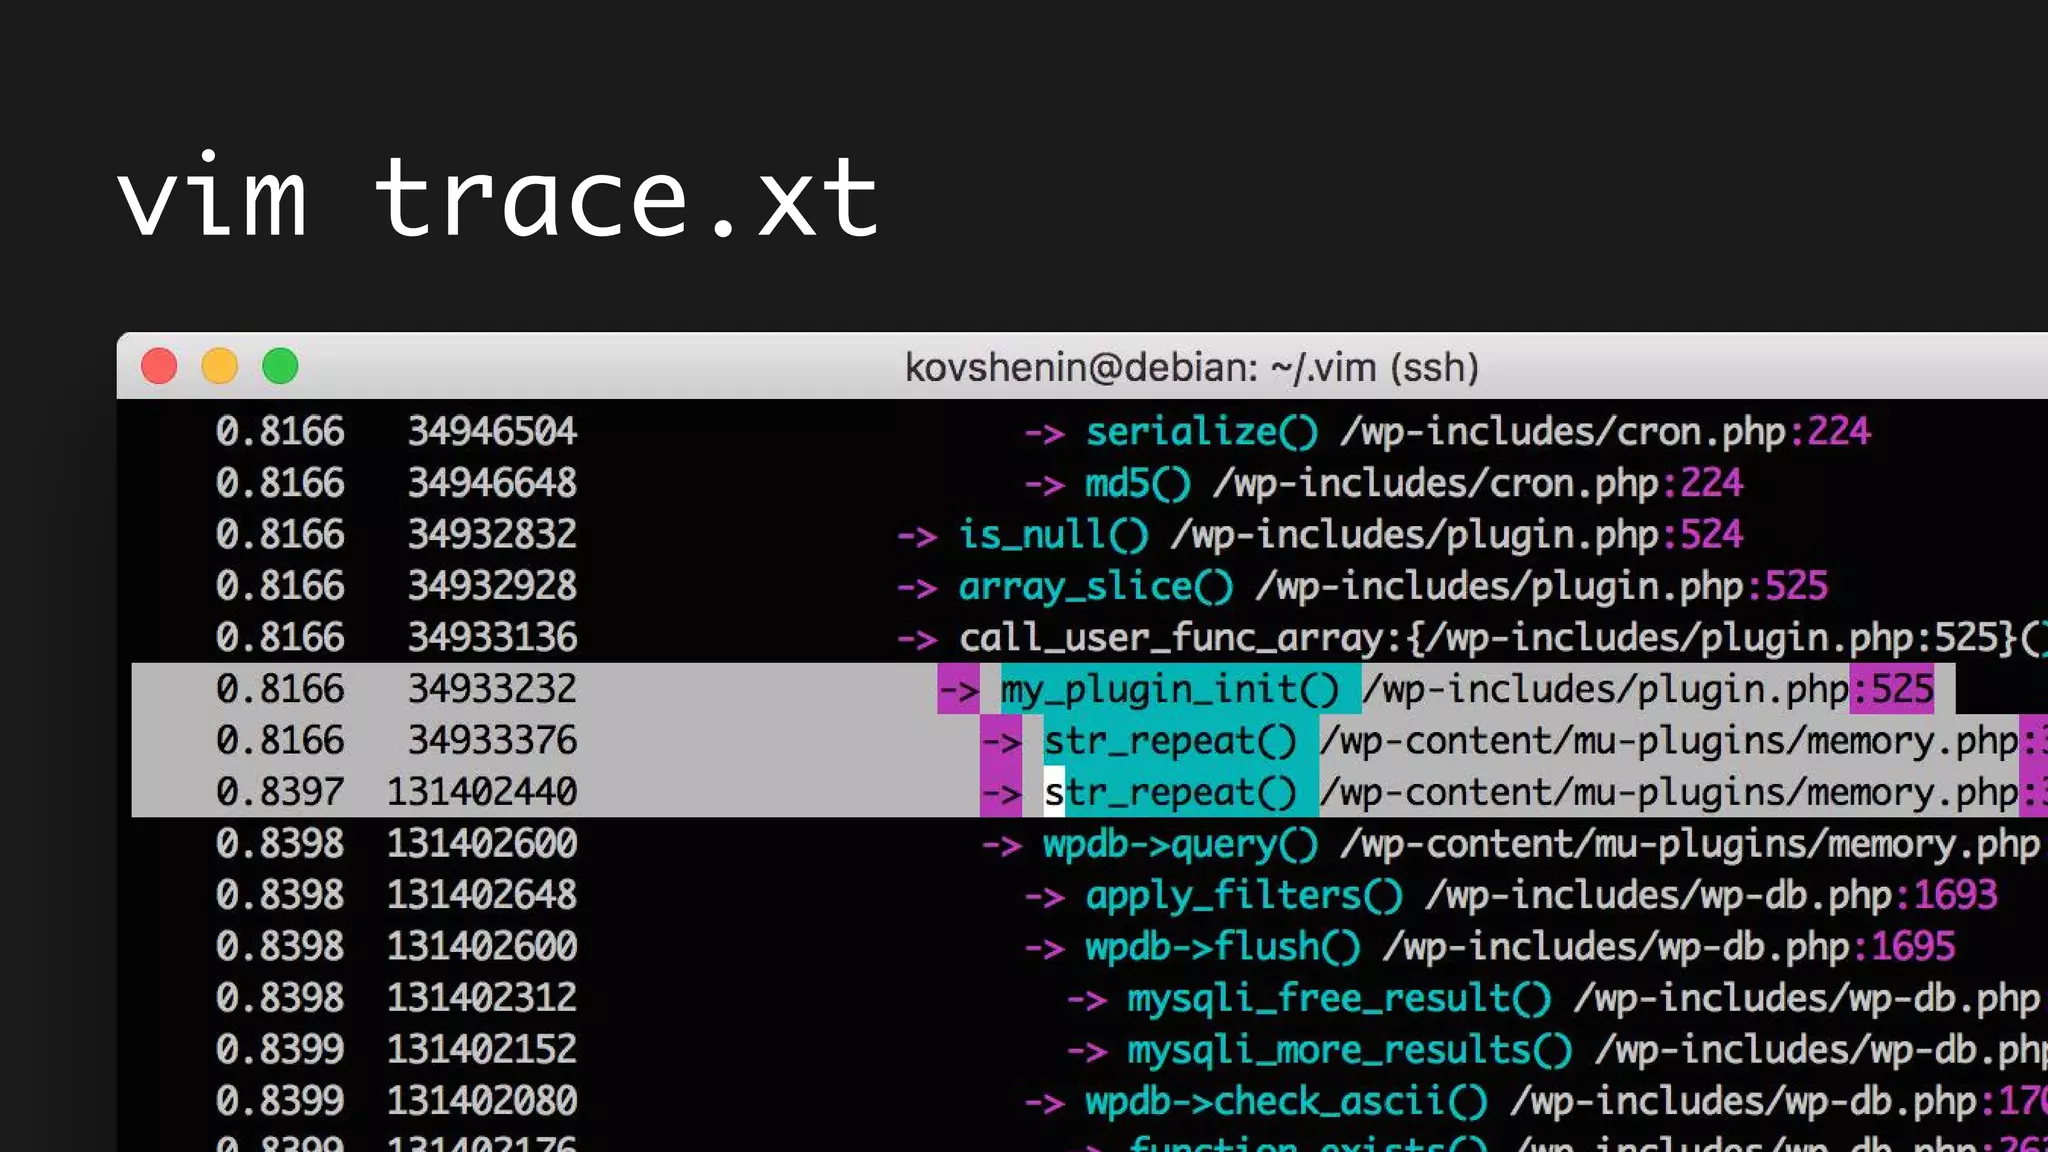Click the arrow before my_plugin_init()
Viewport: 2048px width, 1152px height.
958,689
